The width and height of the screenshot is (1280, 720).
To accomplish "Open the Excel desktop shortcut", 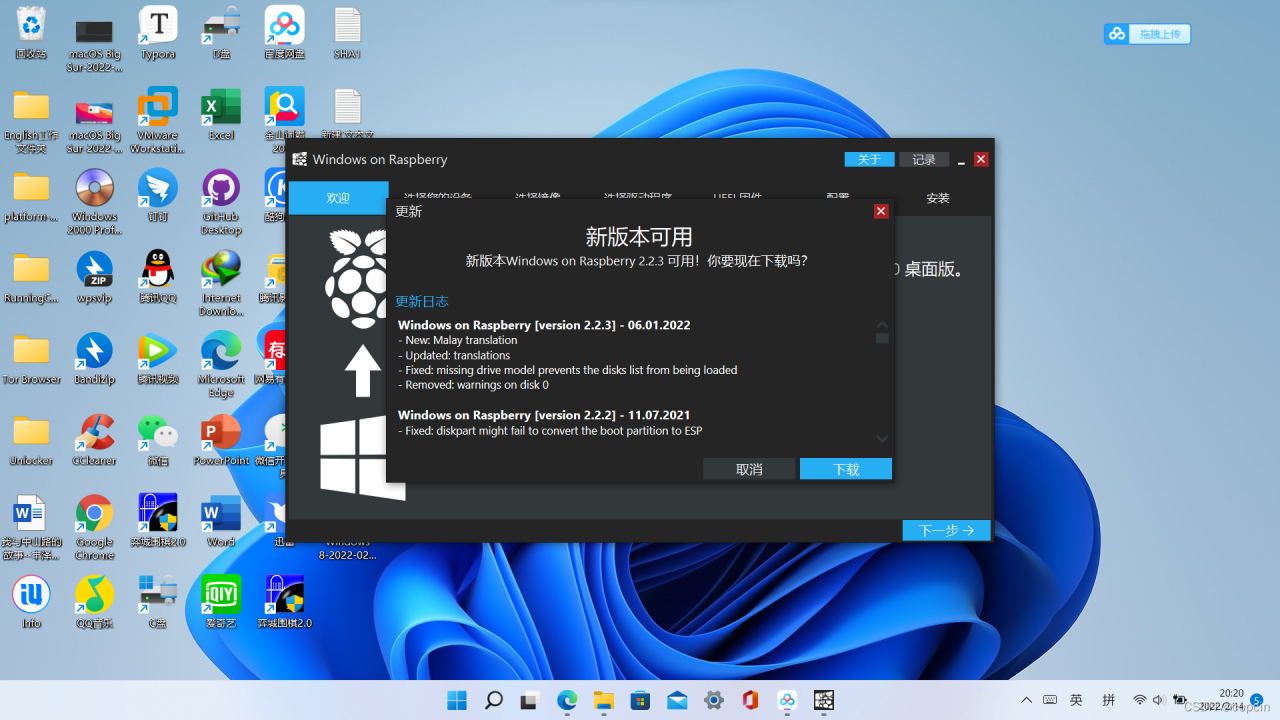I will click(x=221, y=115).
